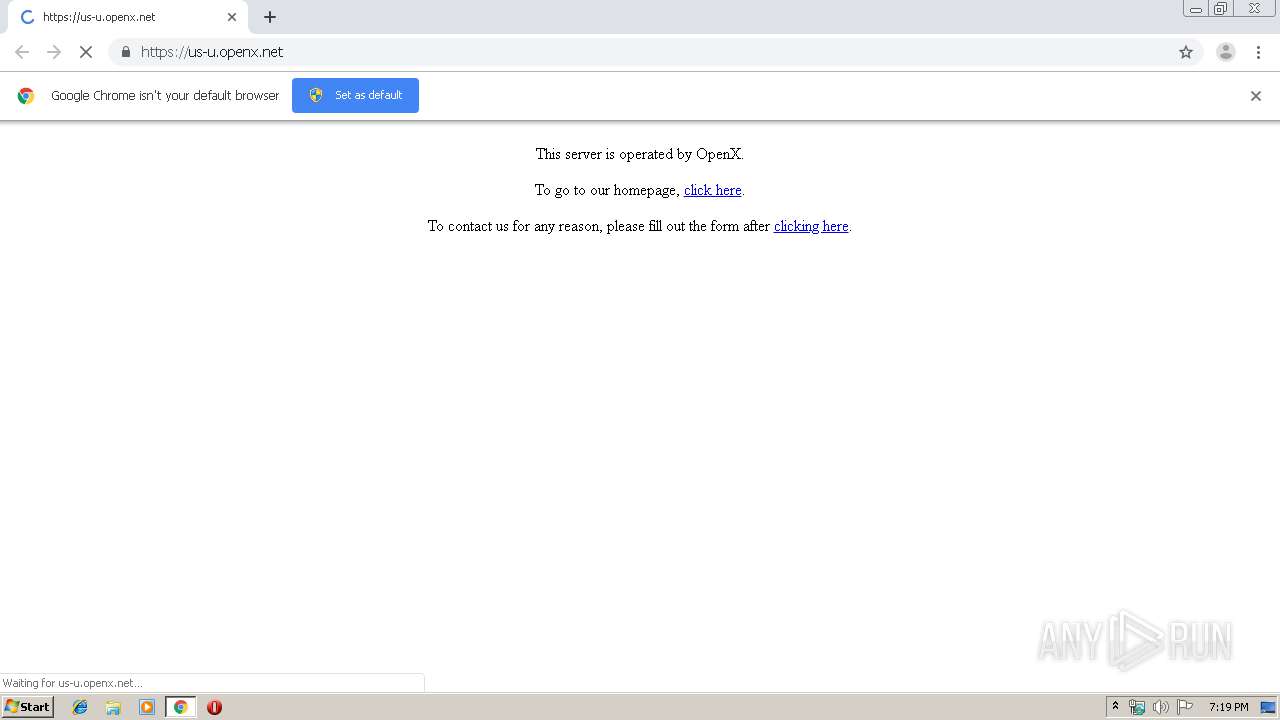Close the Chrome window

1254,9
